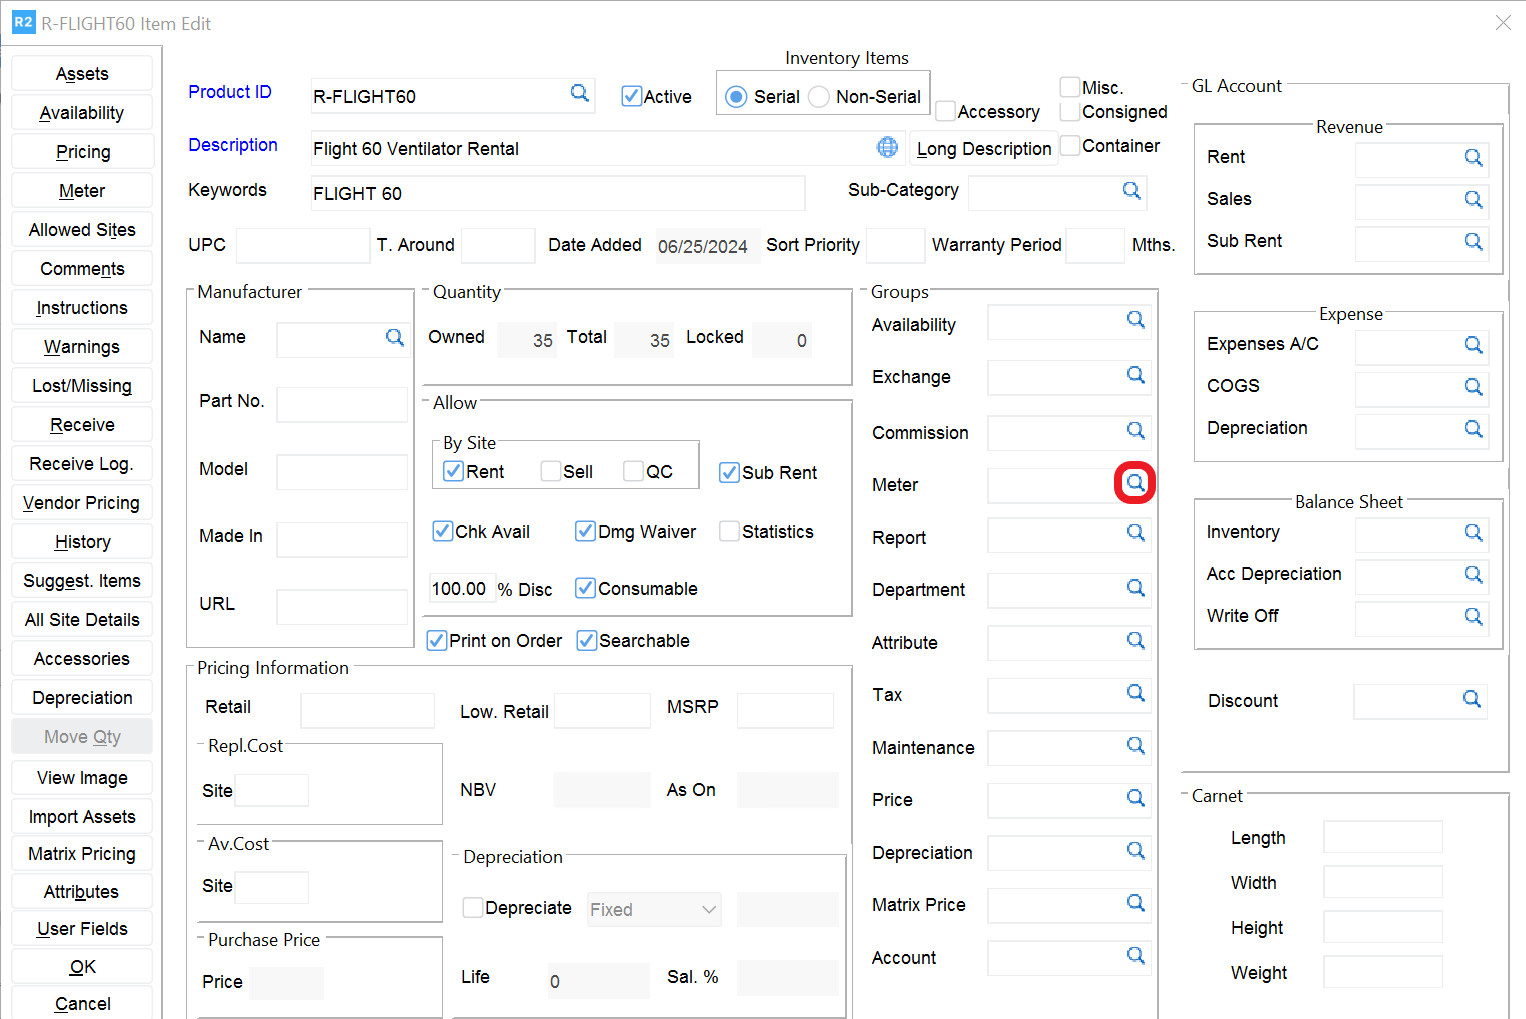Click lookup icon for Revenue Rent account
Image resolution: width=1526 pixels, height=1019 pixels.
coord(1473,158)
